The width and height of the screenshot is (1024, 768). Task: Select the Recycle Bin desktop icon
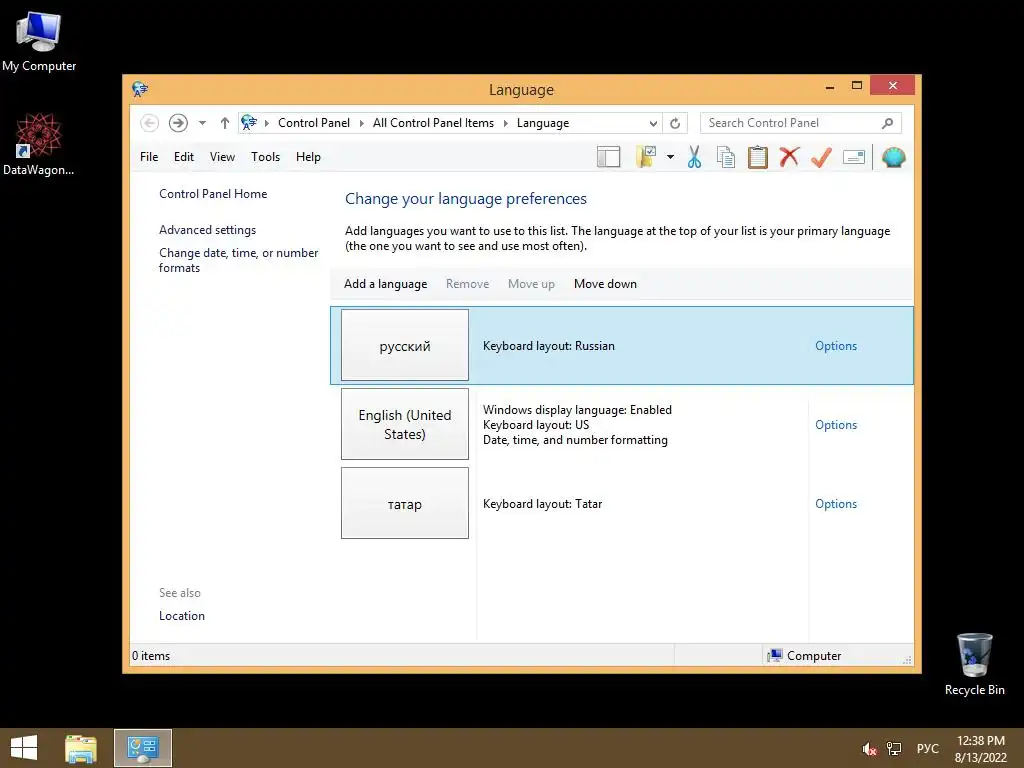(974, 664)
